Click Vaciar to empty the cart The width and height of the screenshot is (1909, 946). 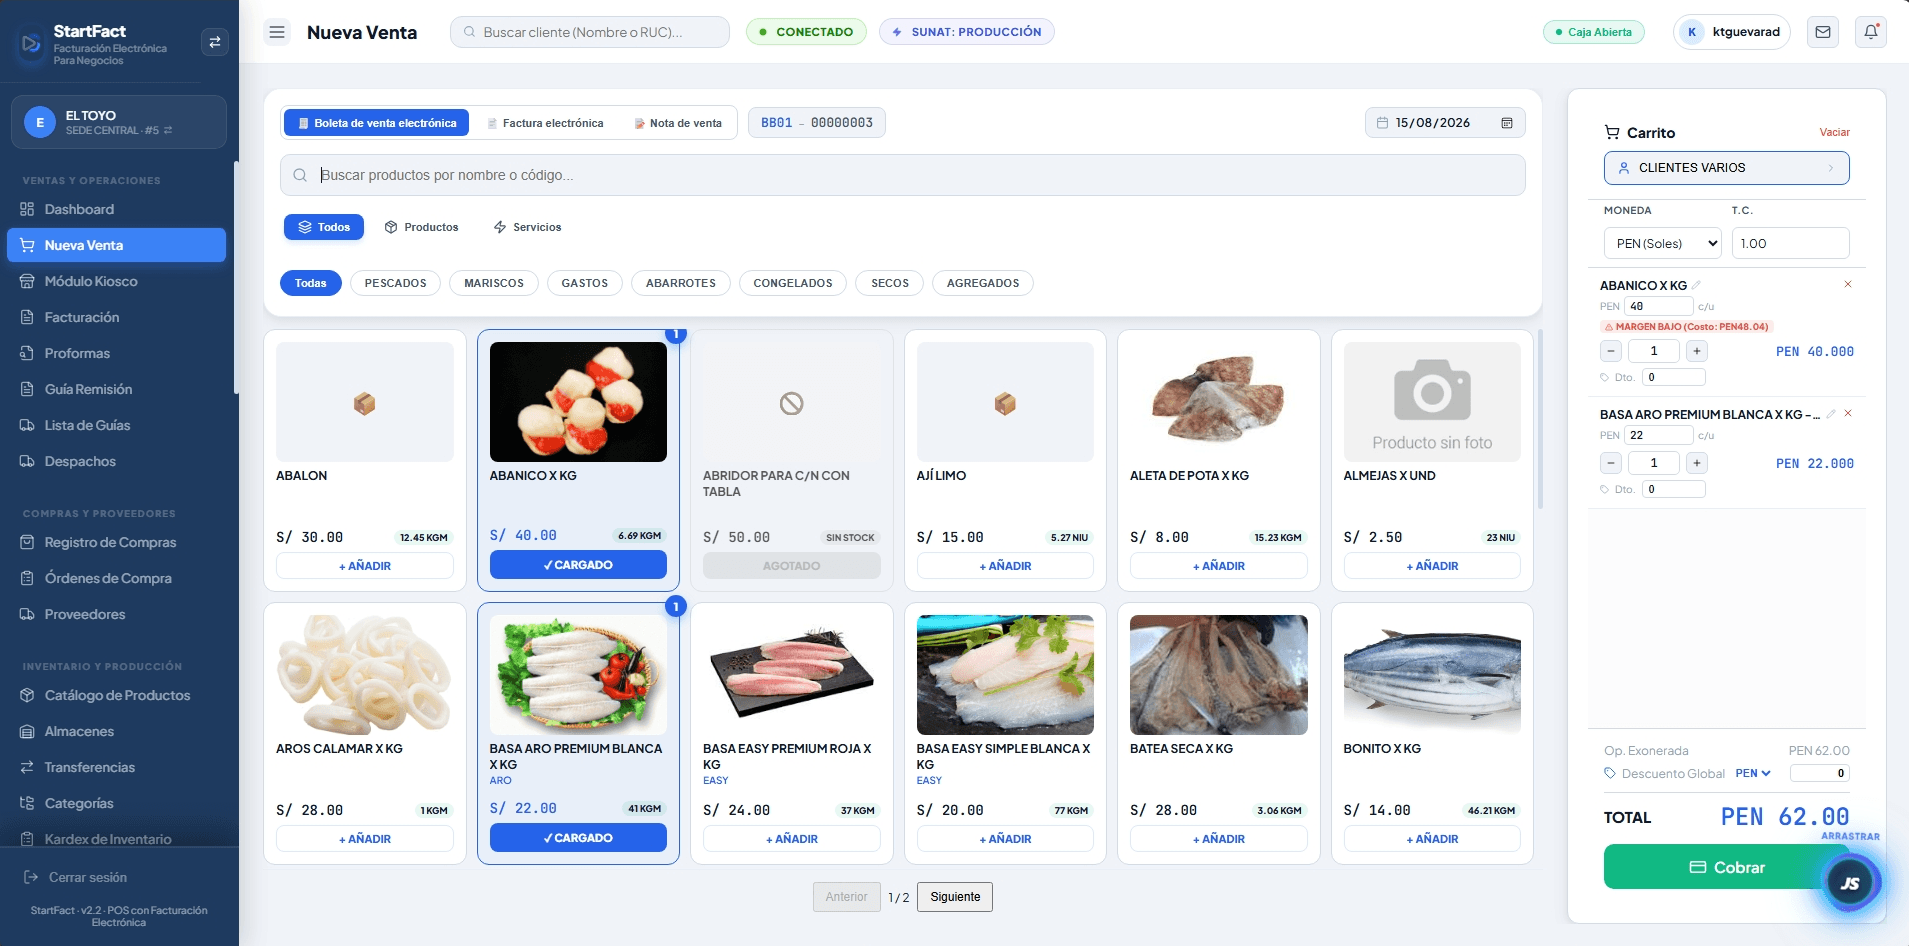(x=1834, y=132)
